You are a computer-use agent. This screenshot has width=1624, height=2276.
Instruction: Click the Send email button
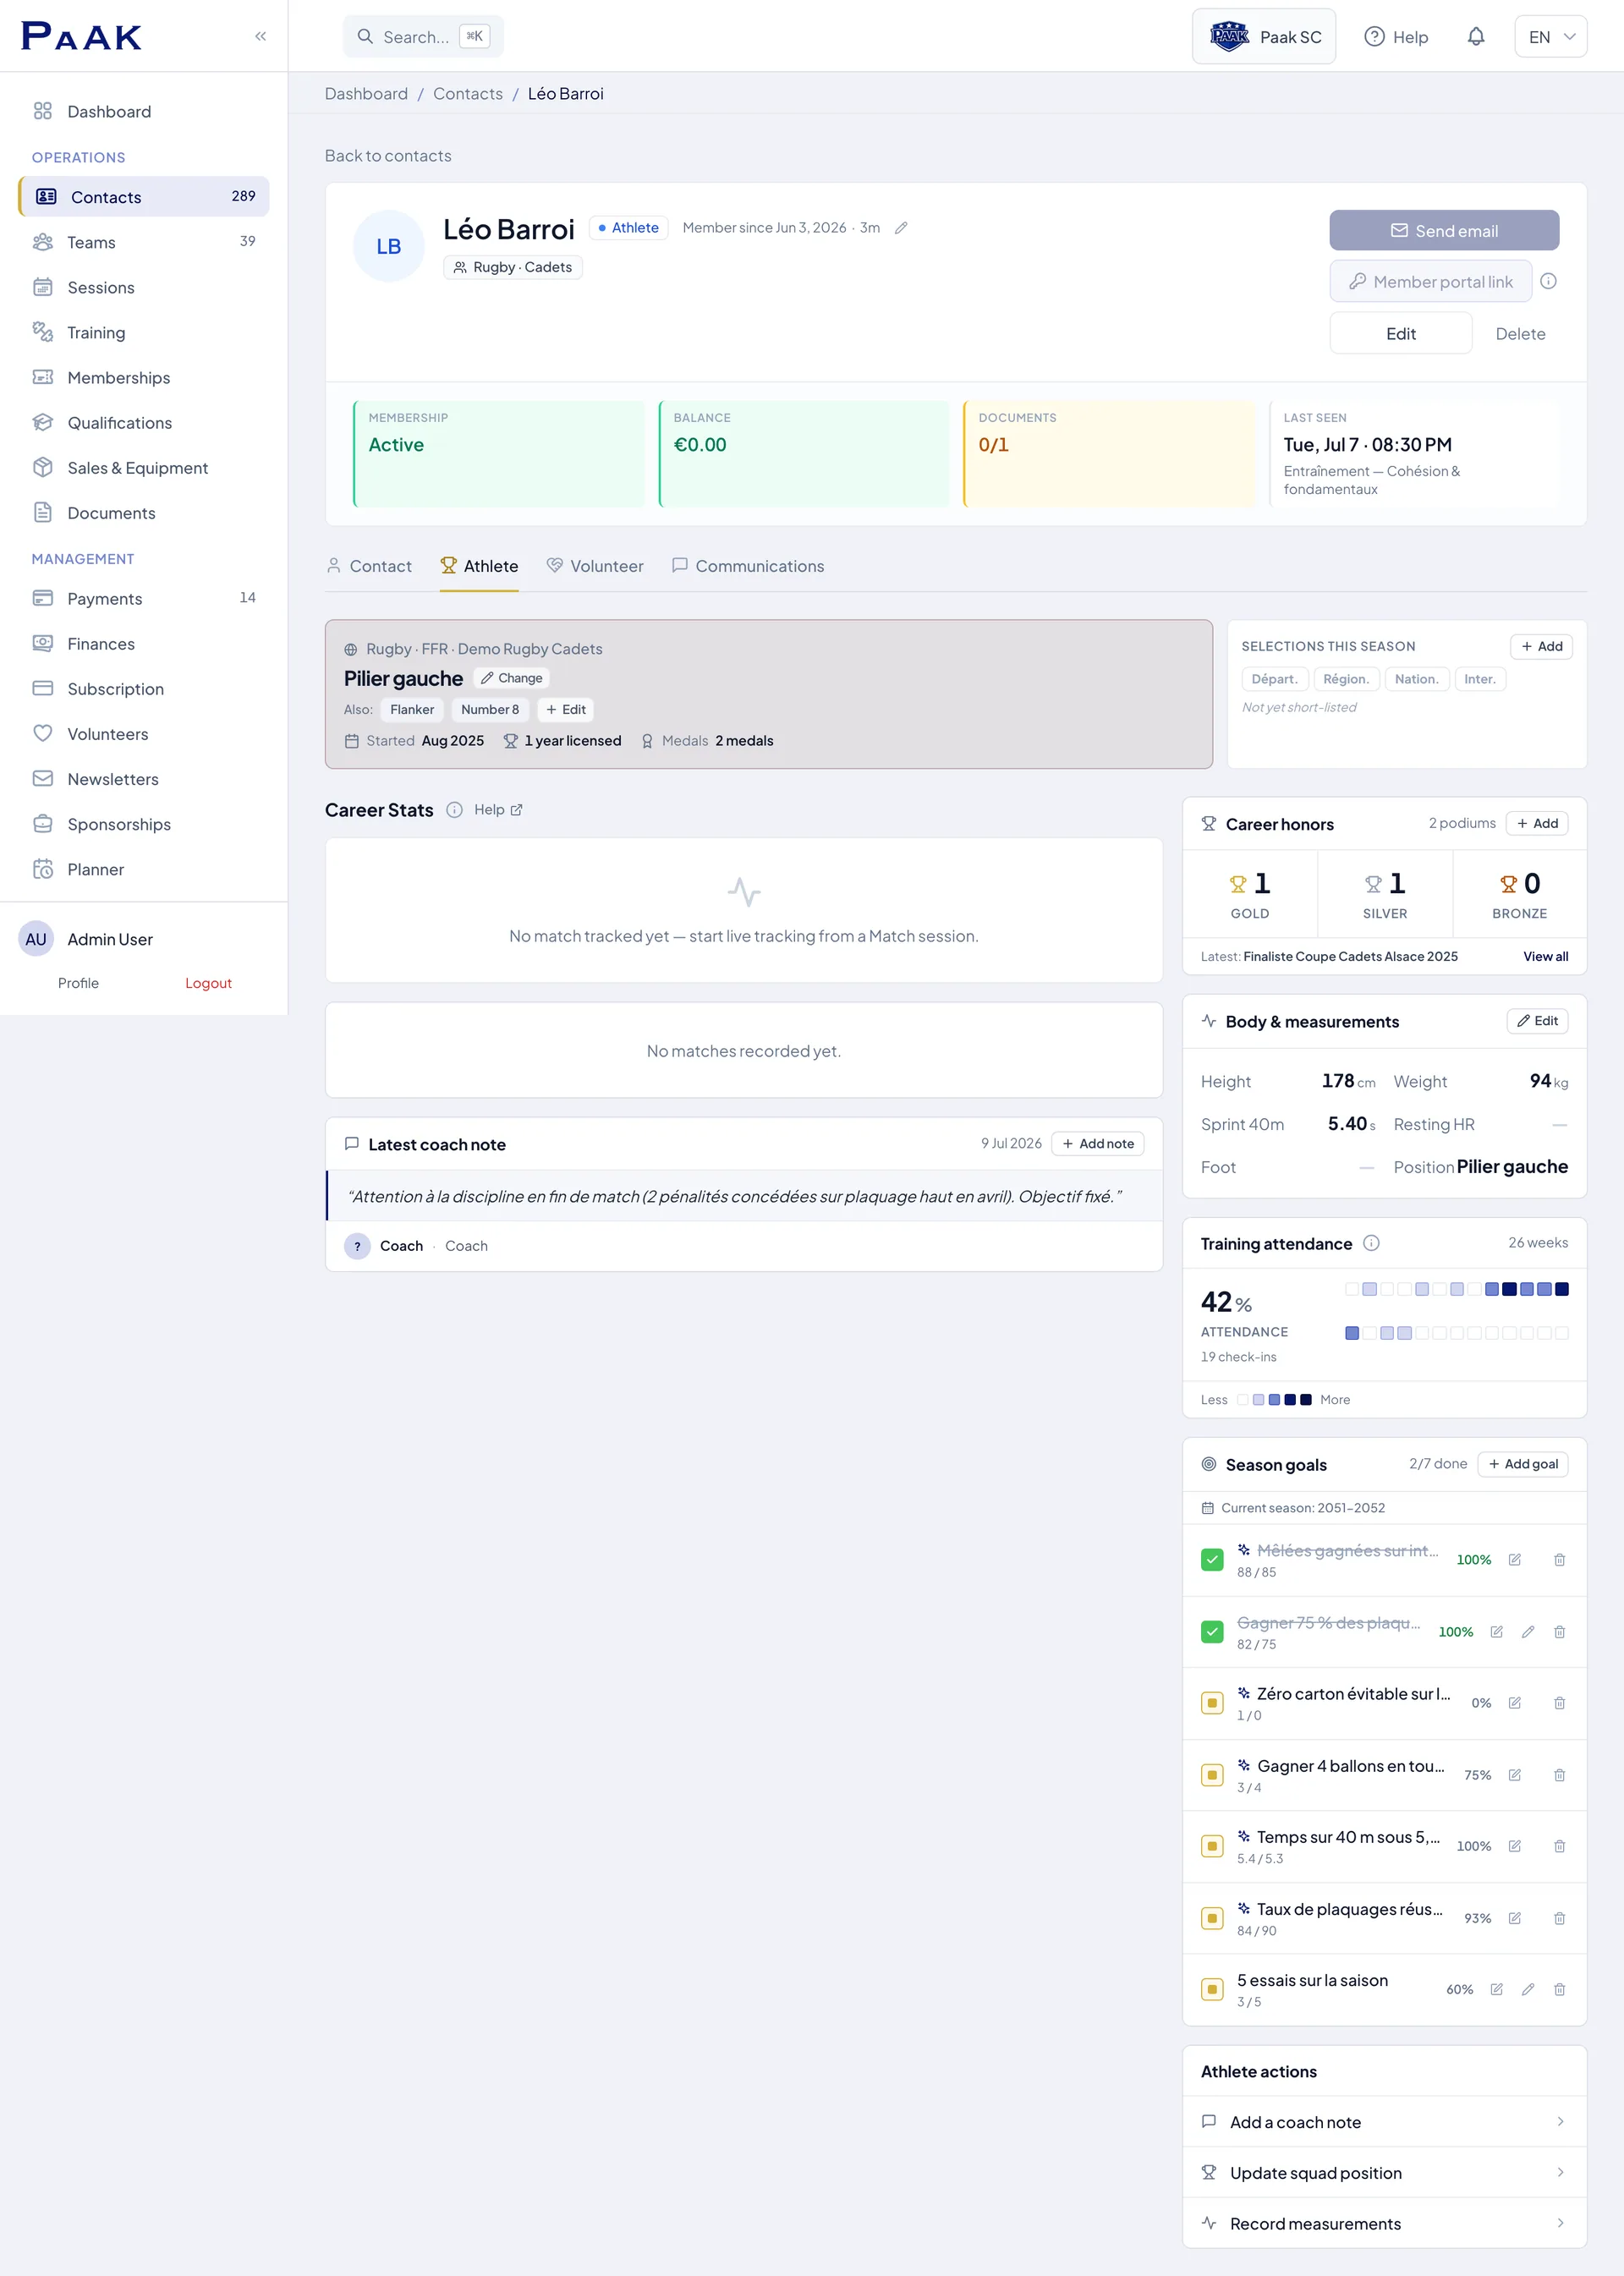click(1444, 230)
